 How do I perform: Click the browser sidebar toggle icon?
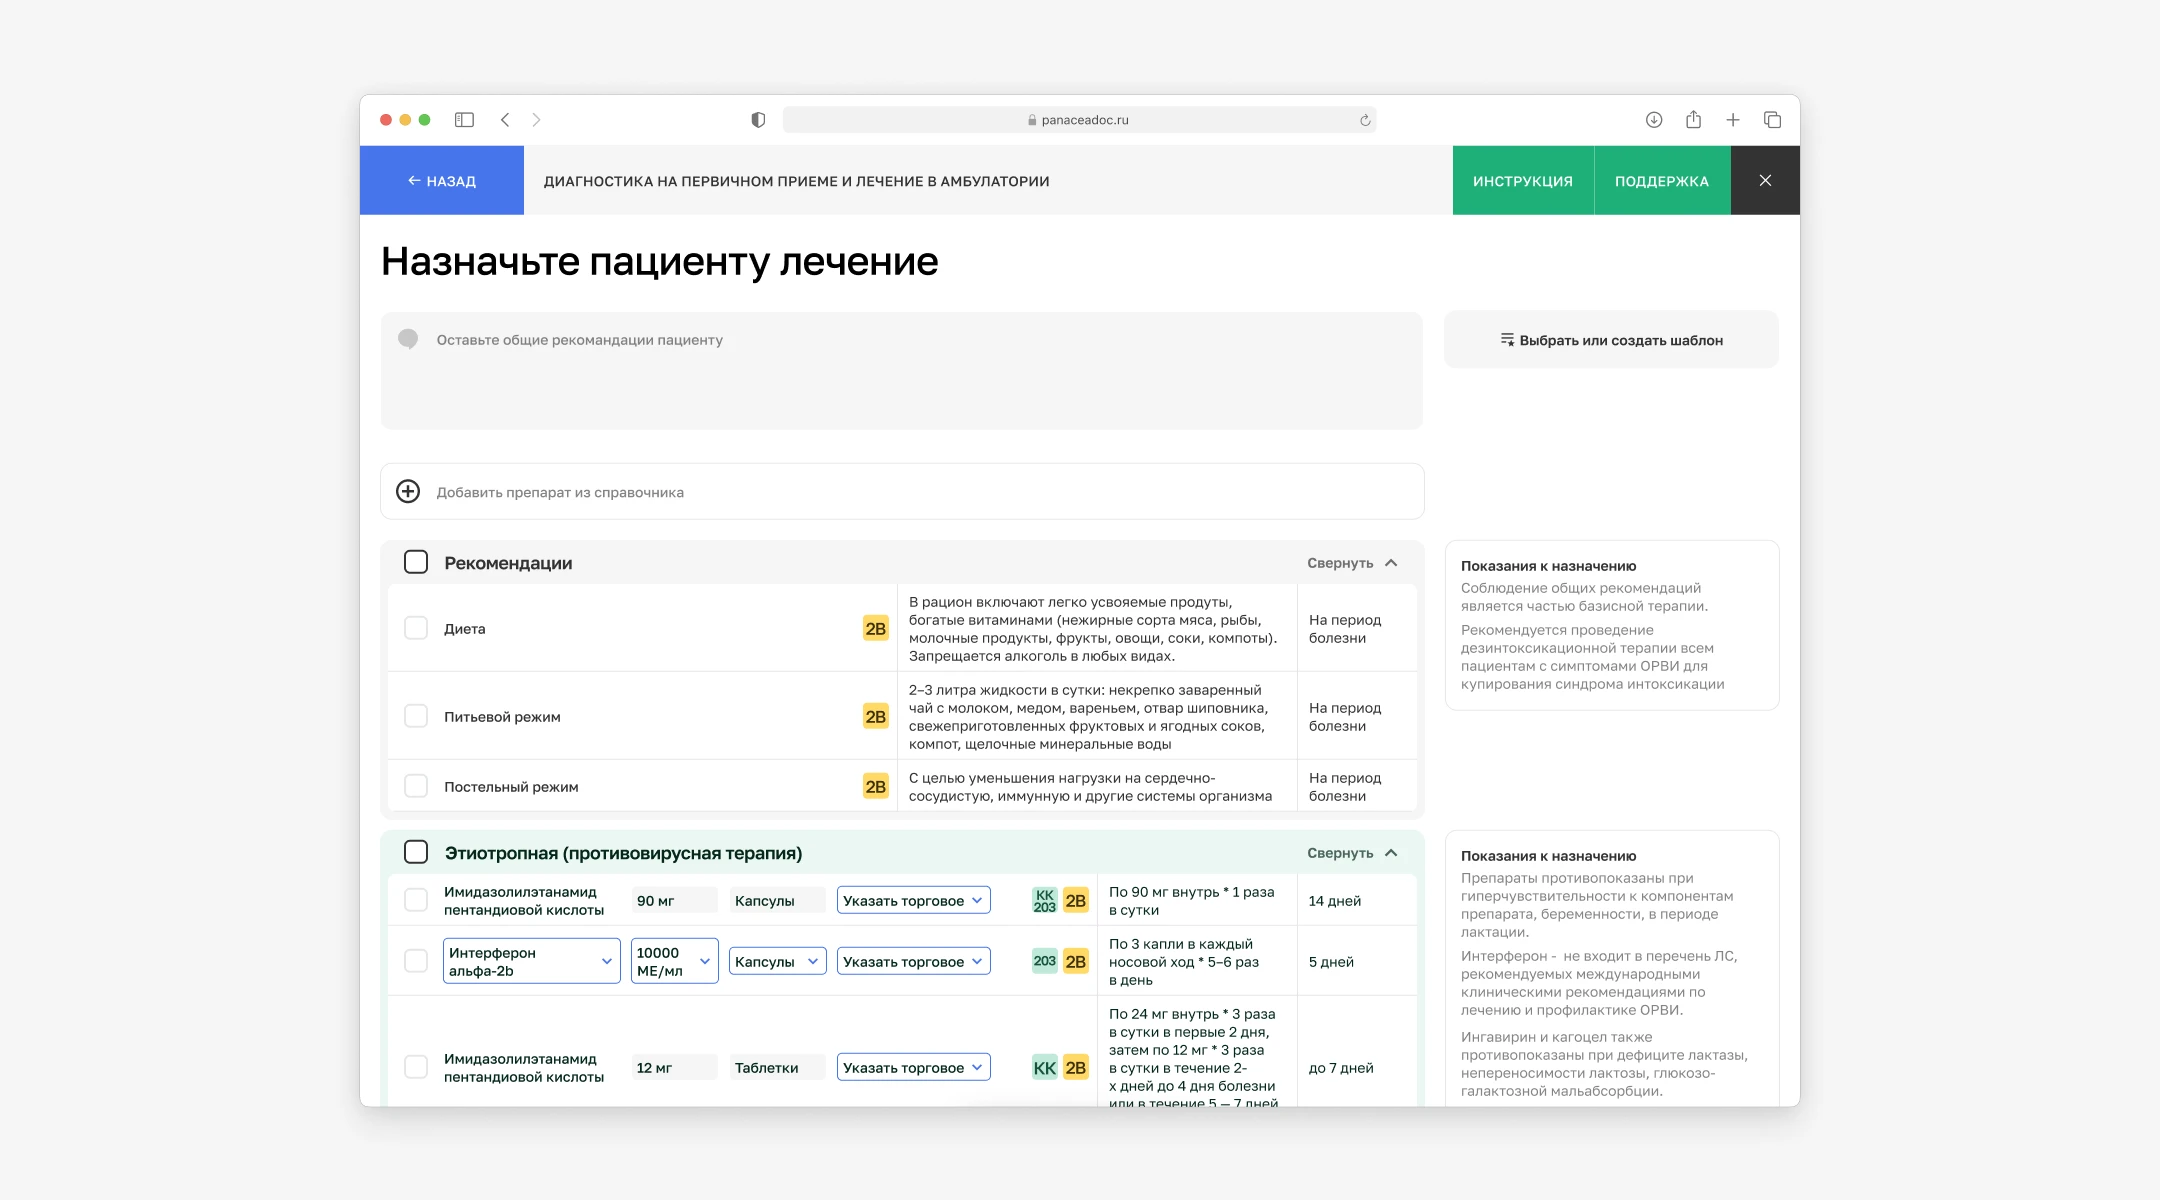pos(464,120)
